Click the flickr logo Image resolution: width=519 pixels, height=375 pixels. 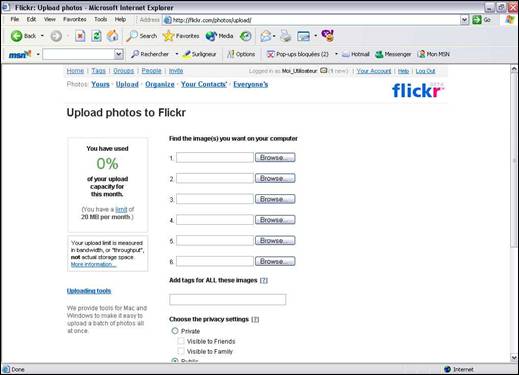418,90
